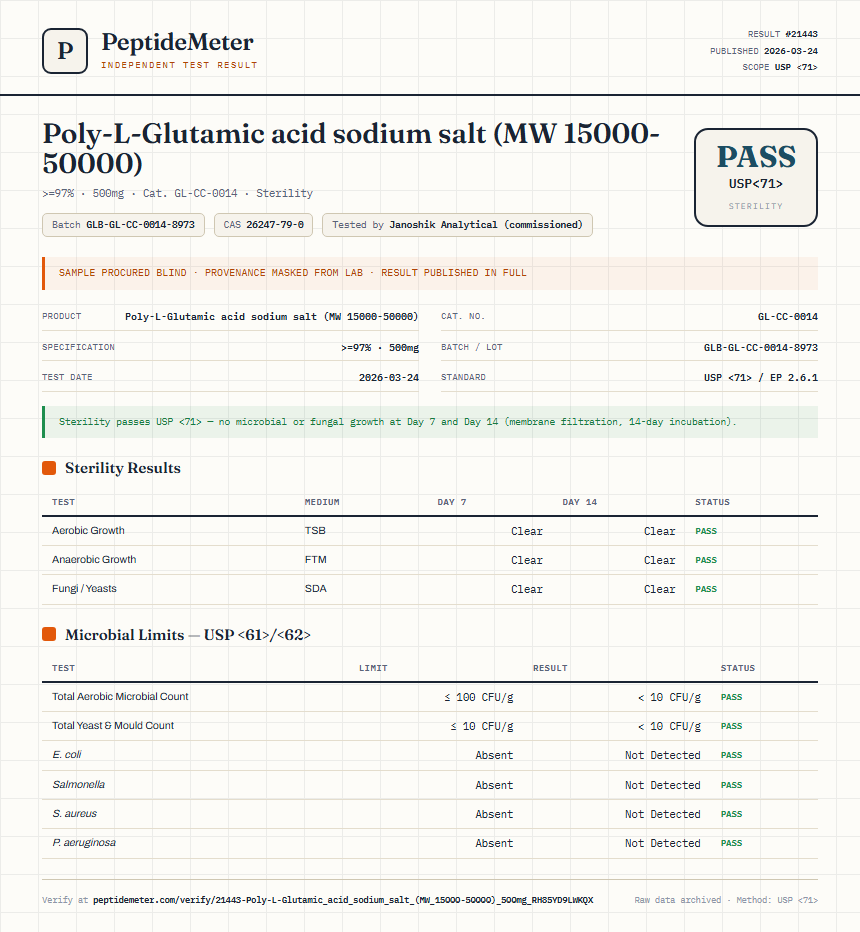Click the P. aeruginosa row label
This screenshot has height=932, width=860.
(x=84, y=843)
